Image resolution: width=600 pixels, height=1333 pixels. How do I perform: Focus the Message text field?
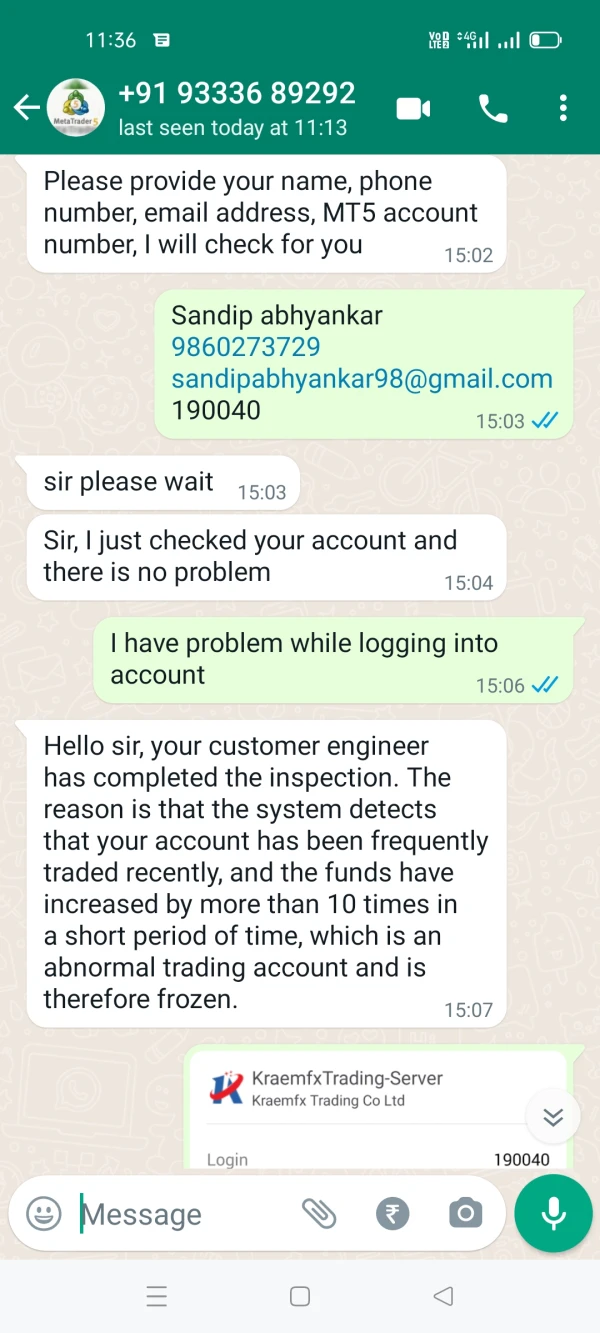tap(185, 1214)
